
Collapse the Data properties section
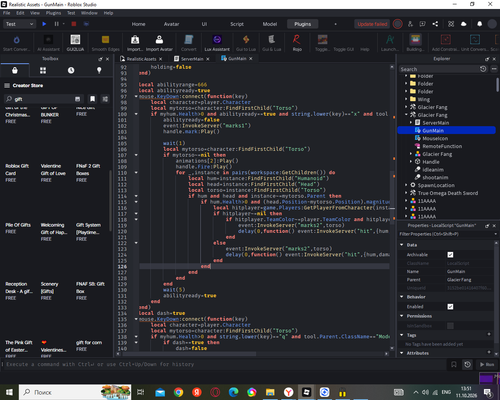402,245
